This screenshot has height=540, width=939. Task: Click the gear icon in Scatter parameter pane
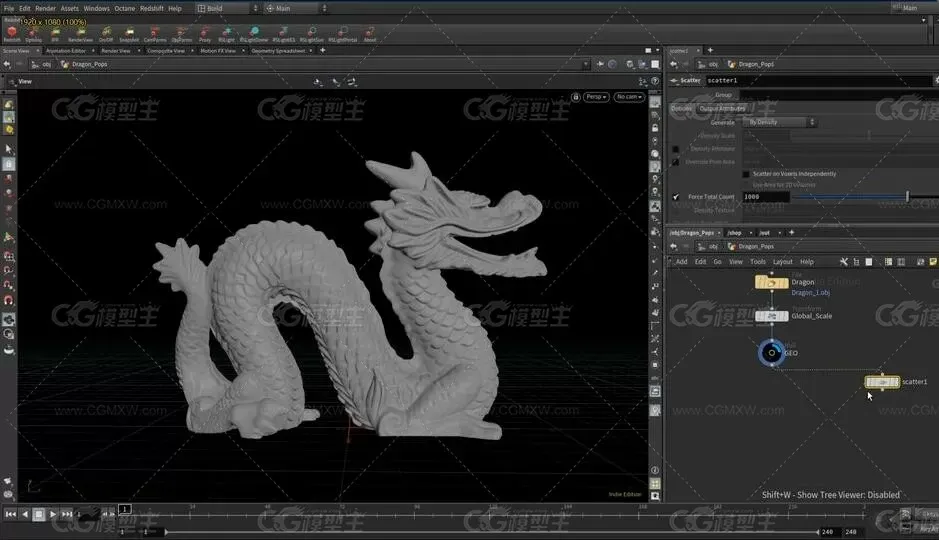pos(936,80)
